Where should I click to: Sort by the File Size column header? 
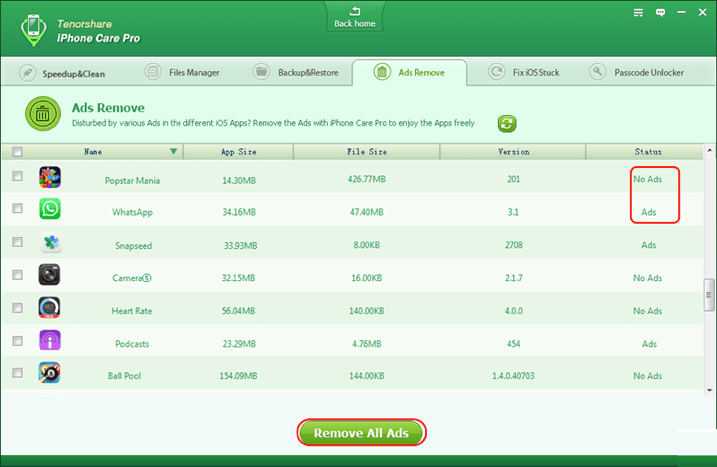click(367, 152)
